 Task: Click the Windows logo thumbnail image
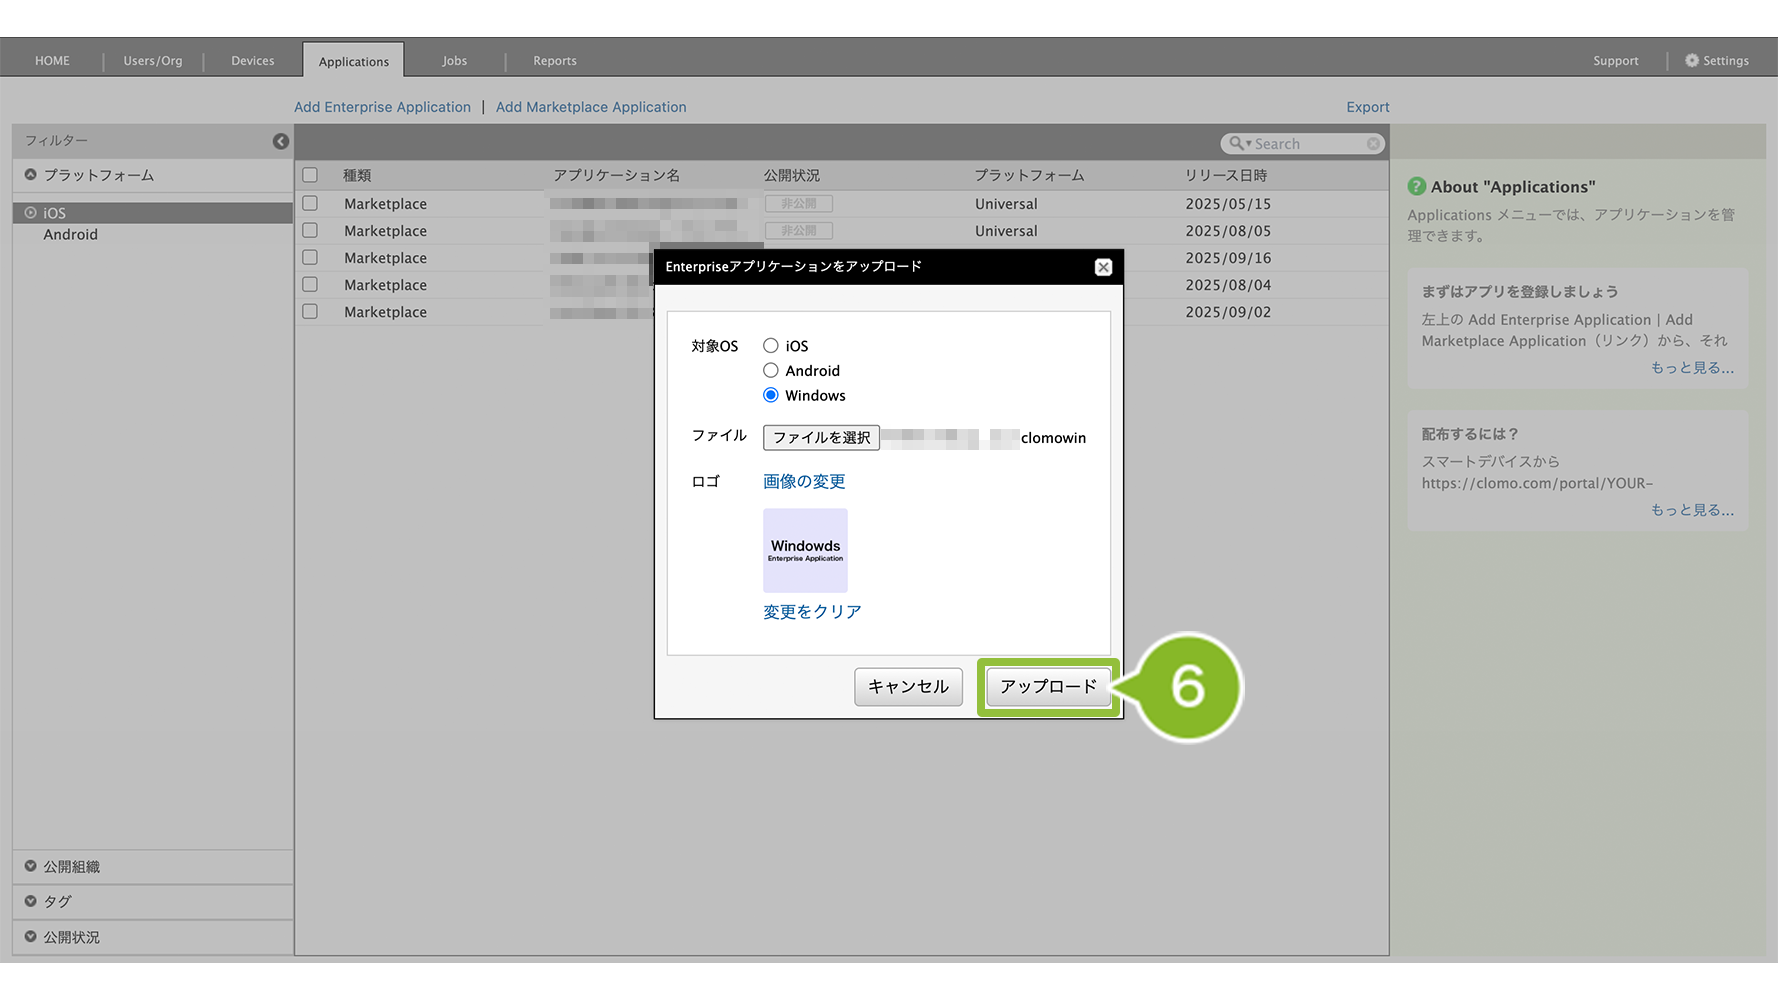point(805,550)
